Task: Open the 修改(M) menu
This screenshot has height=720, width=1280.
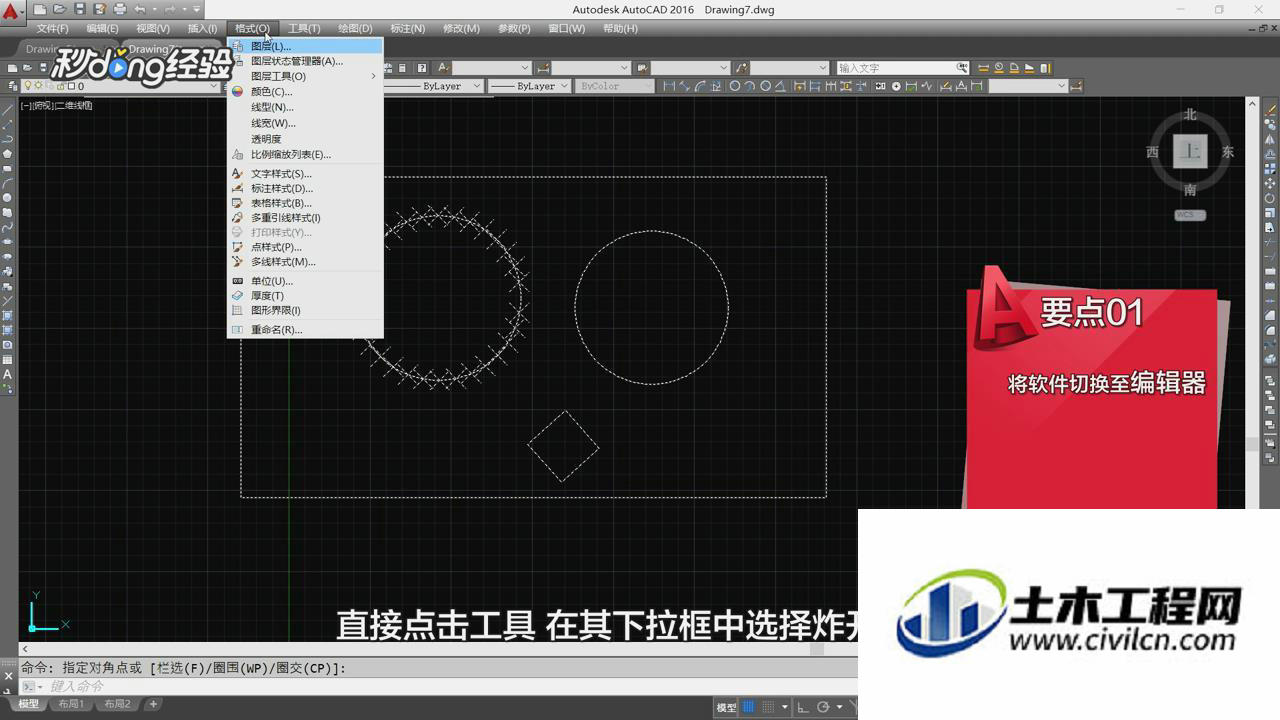Action: coord(460,28)
